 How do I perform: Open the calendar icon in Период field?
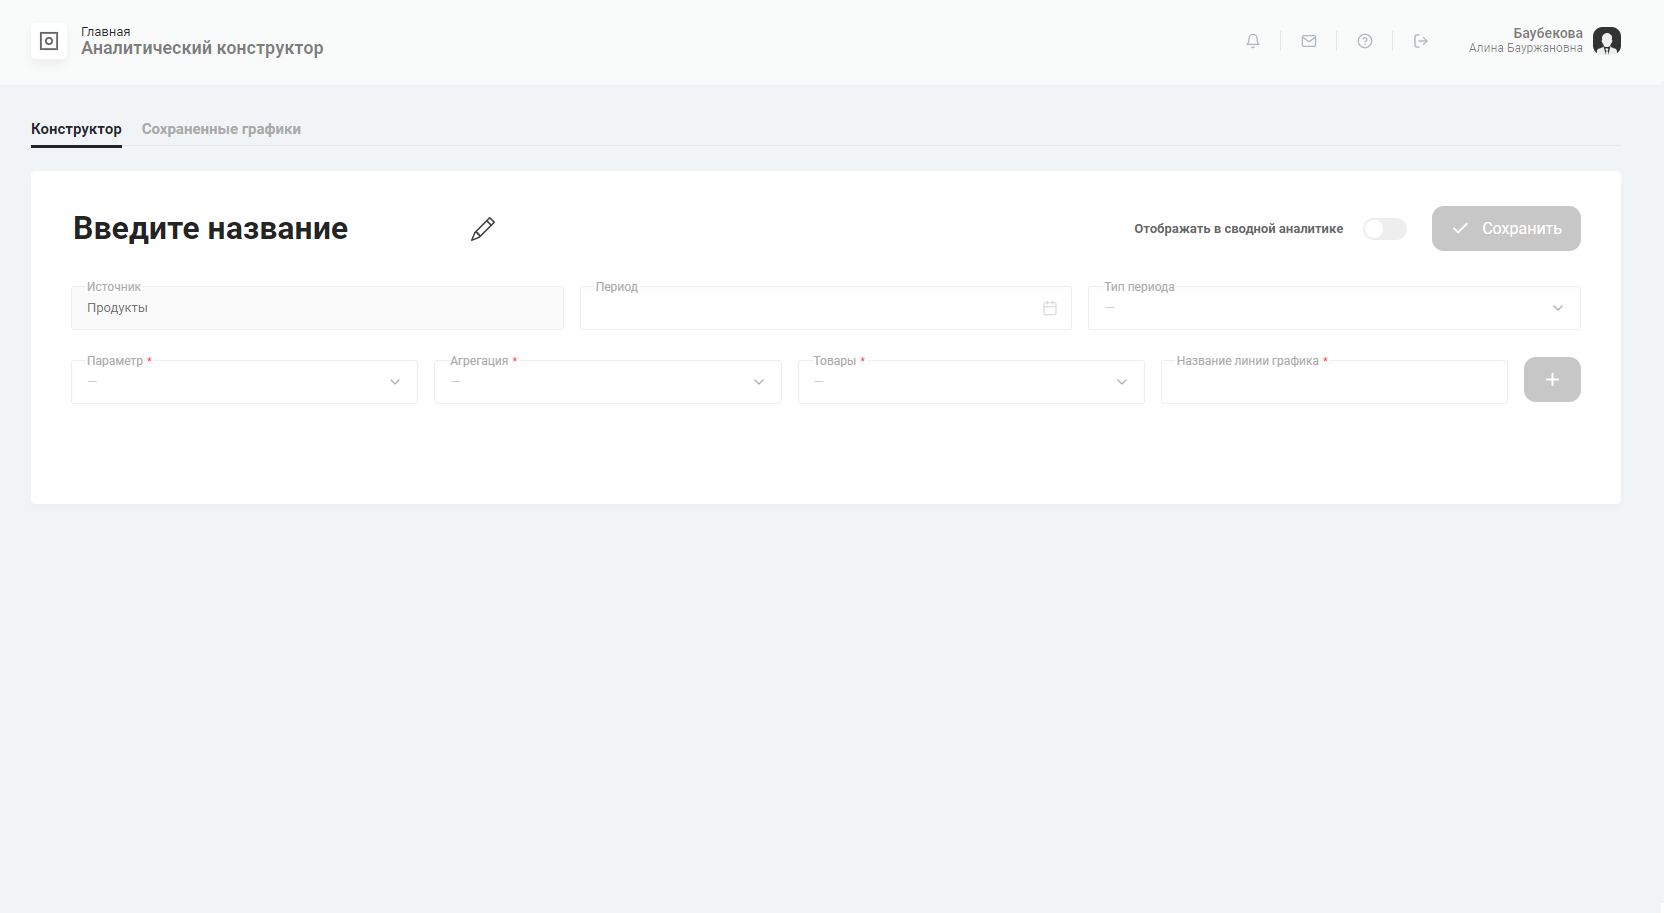click(x=1050, y=308)
